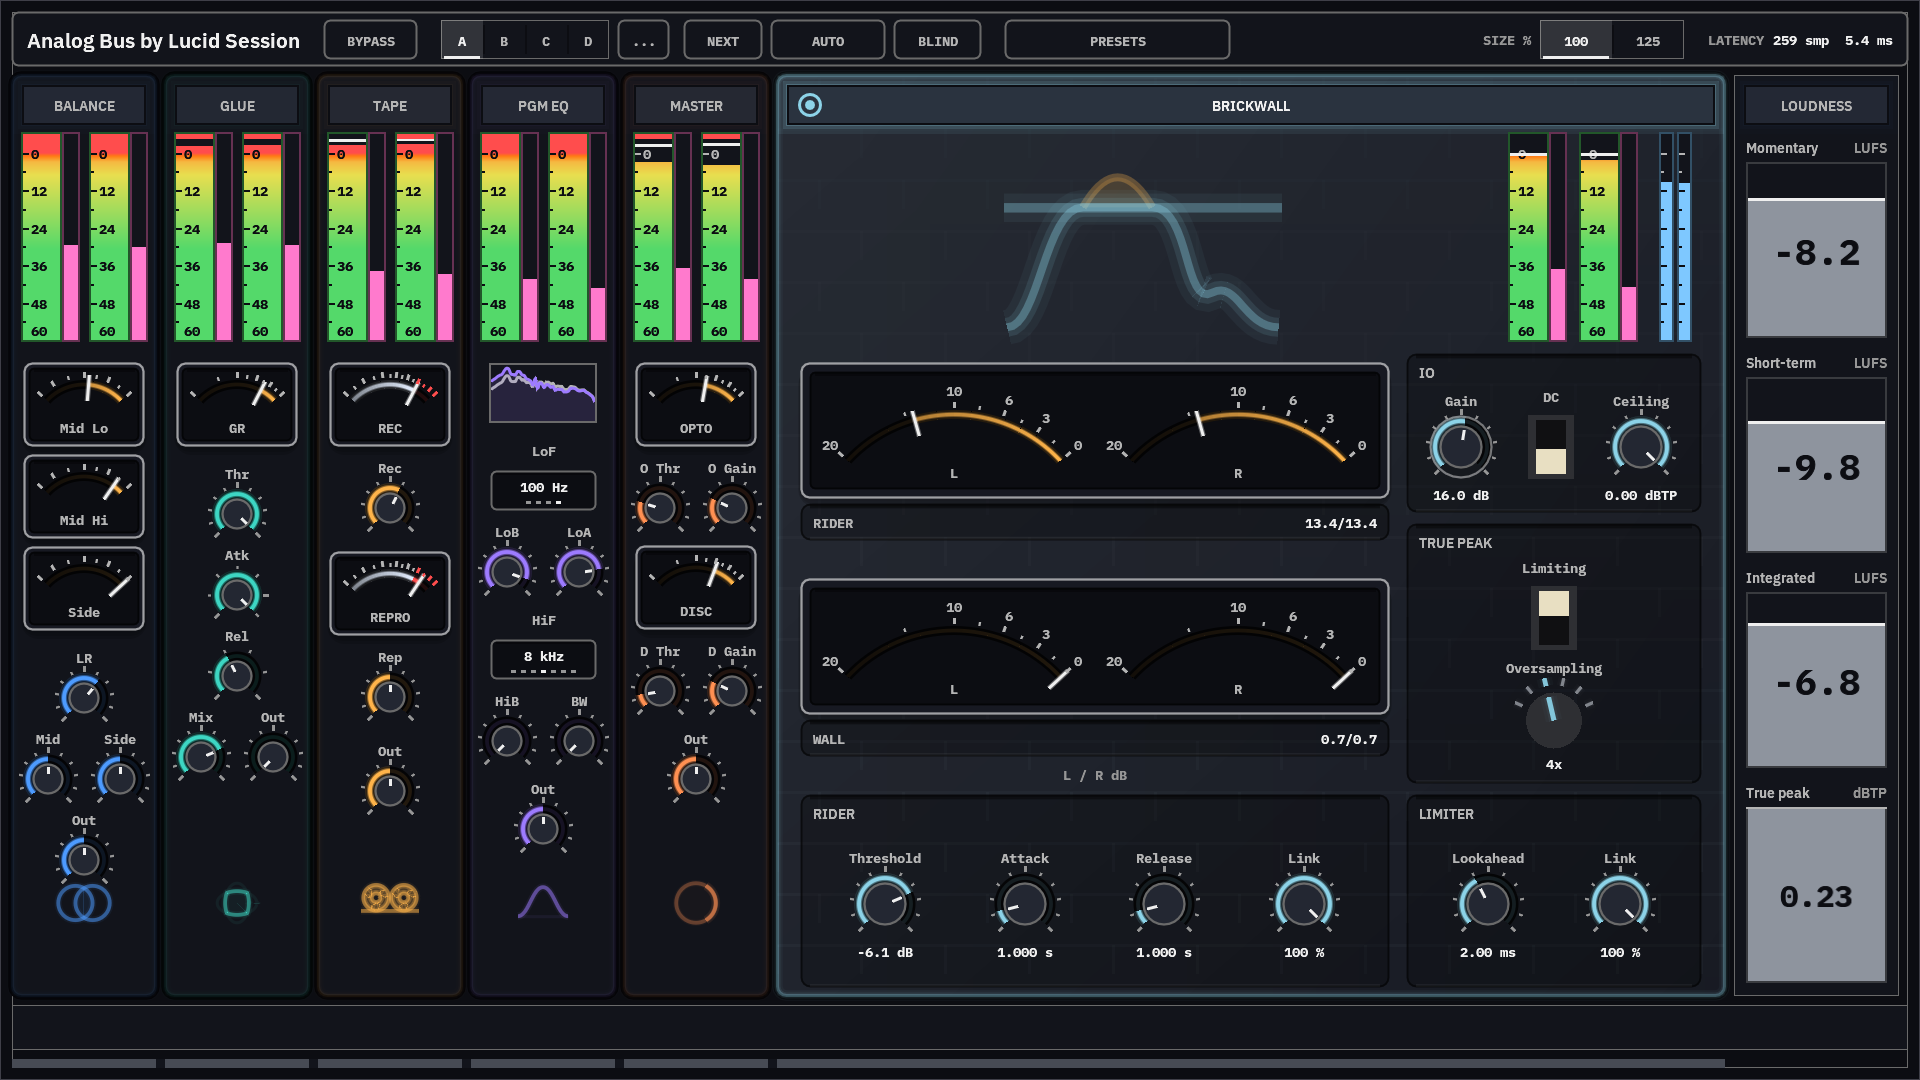This screenshot has width=1920, height=1080.
Task: Click the True peak readout 0.23
Action: [1816, 896]
